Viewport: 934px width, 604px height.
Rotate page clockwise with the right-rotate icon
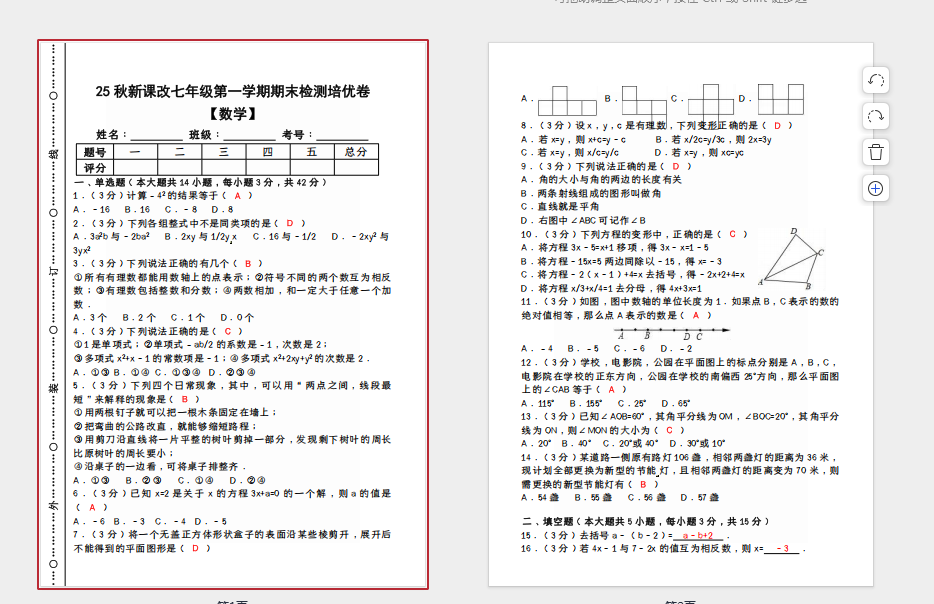point(875,116)
